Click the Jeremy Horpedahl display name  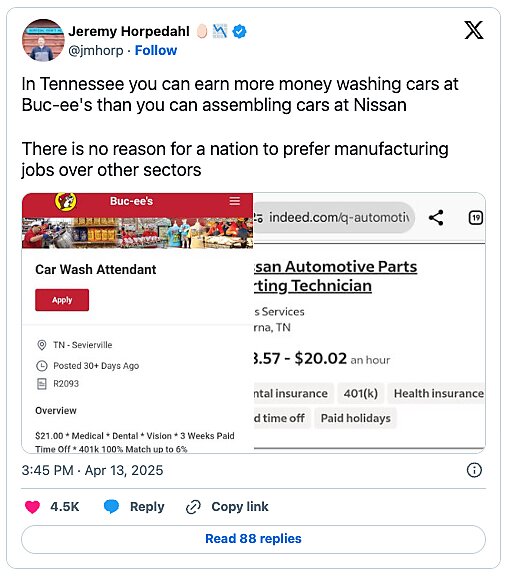point(129,31)
